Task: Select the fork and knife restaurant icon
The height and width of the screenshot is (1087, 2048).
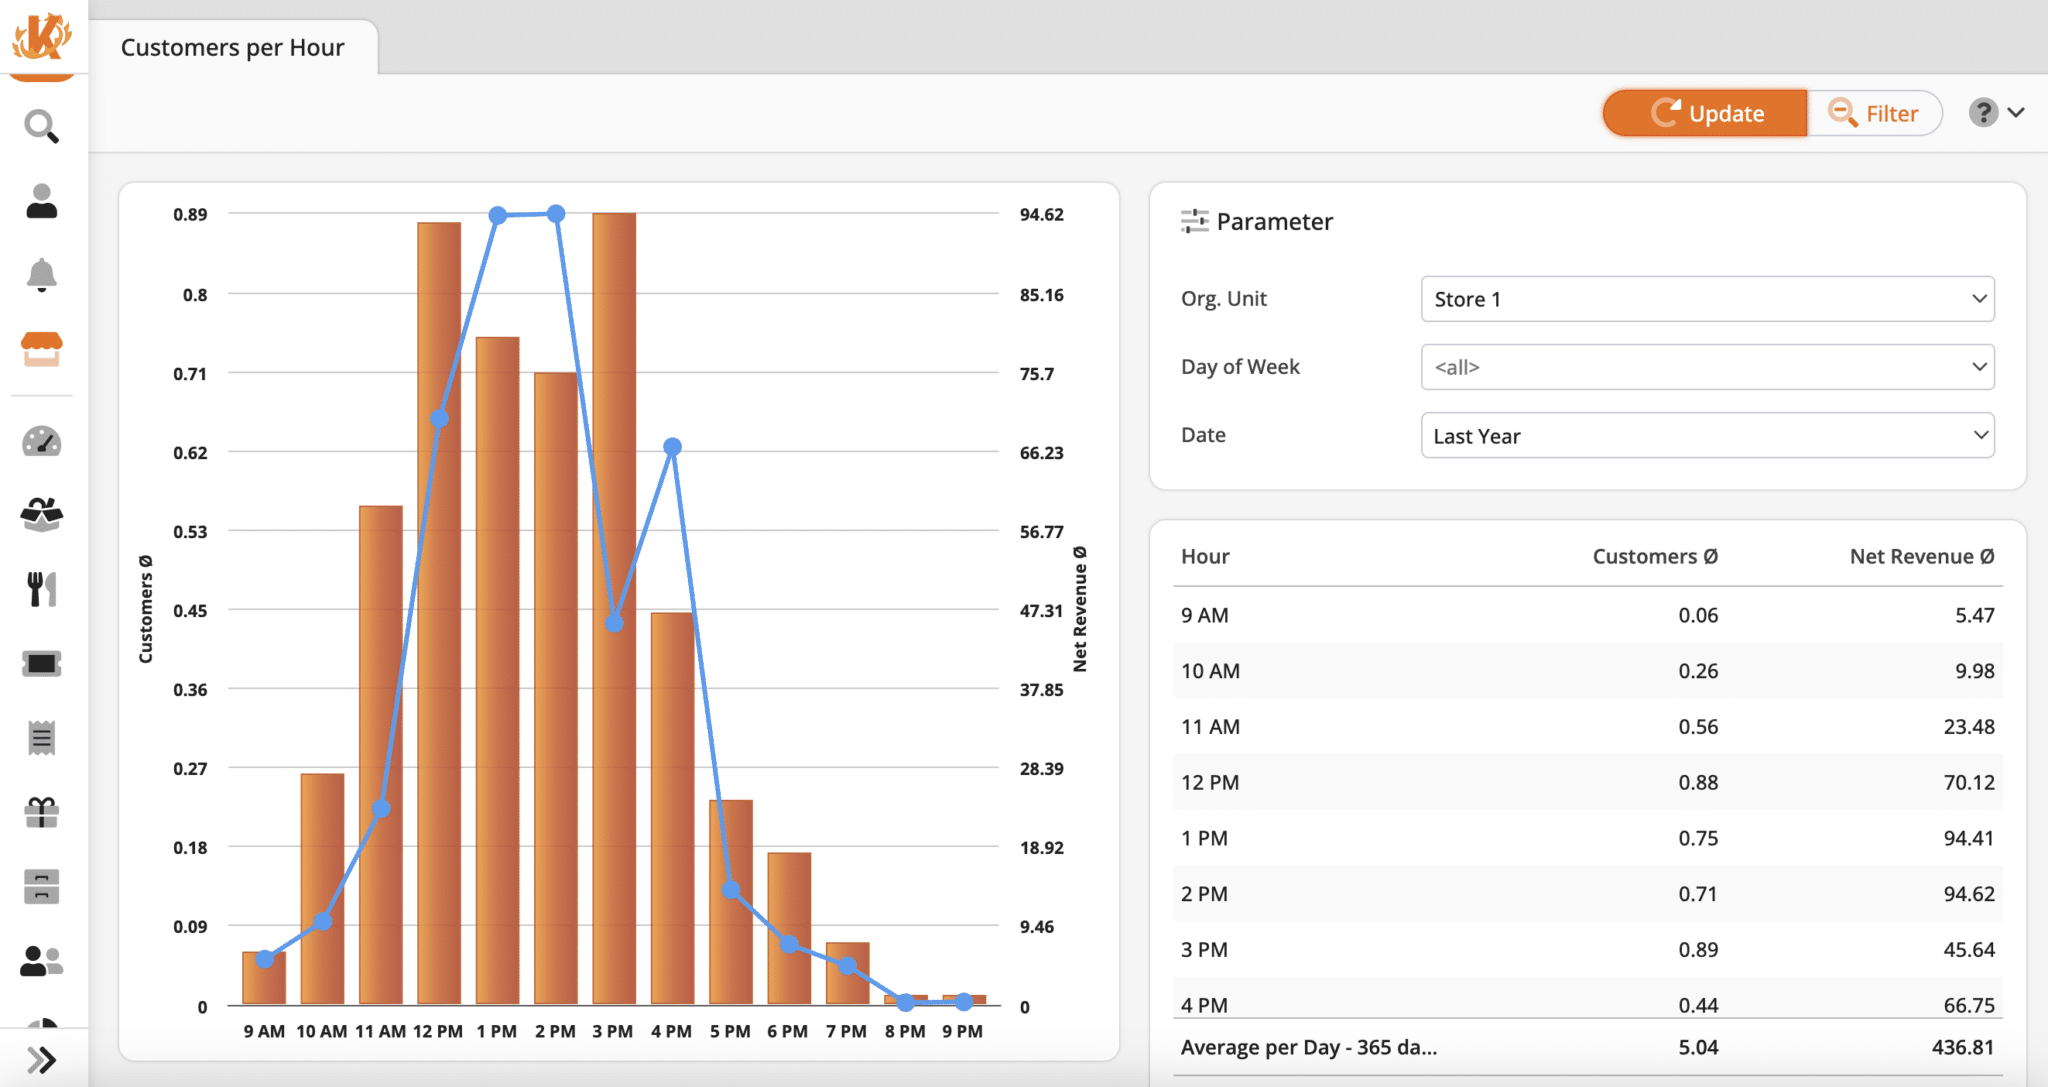Action: tap(41, 588)
